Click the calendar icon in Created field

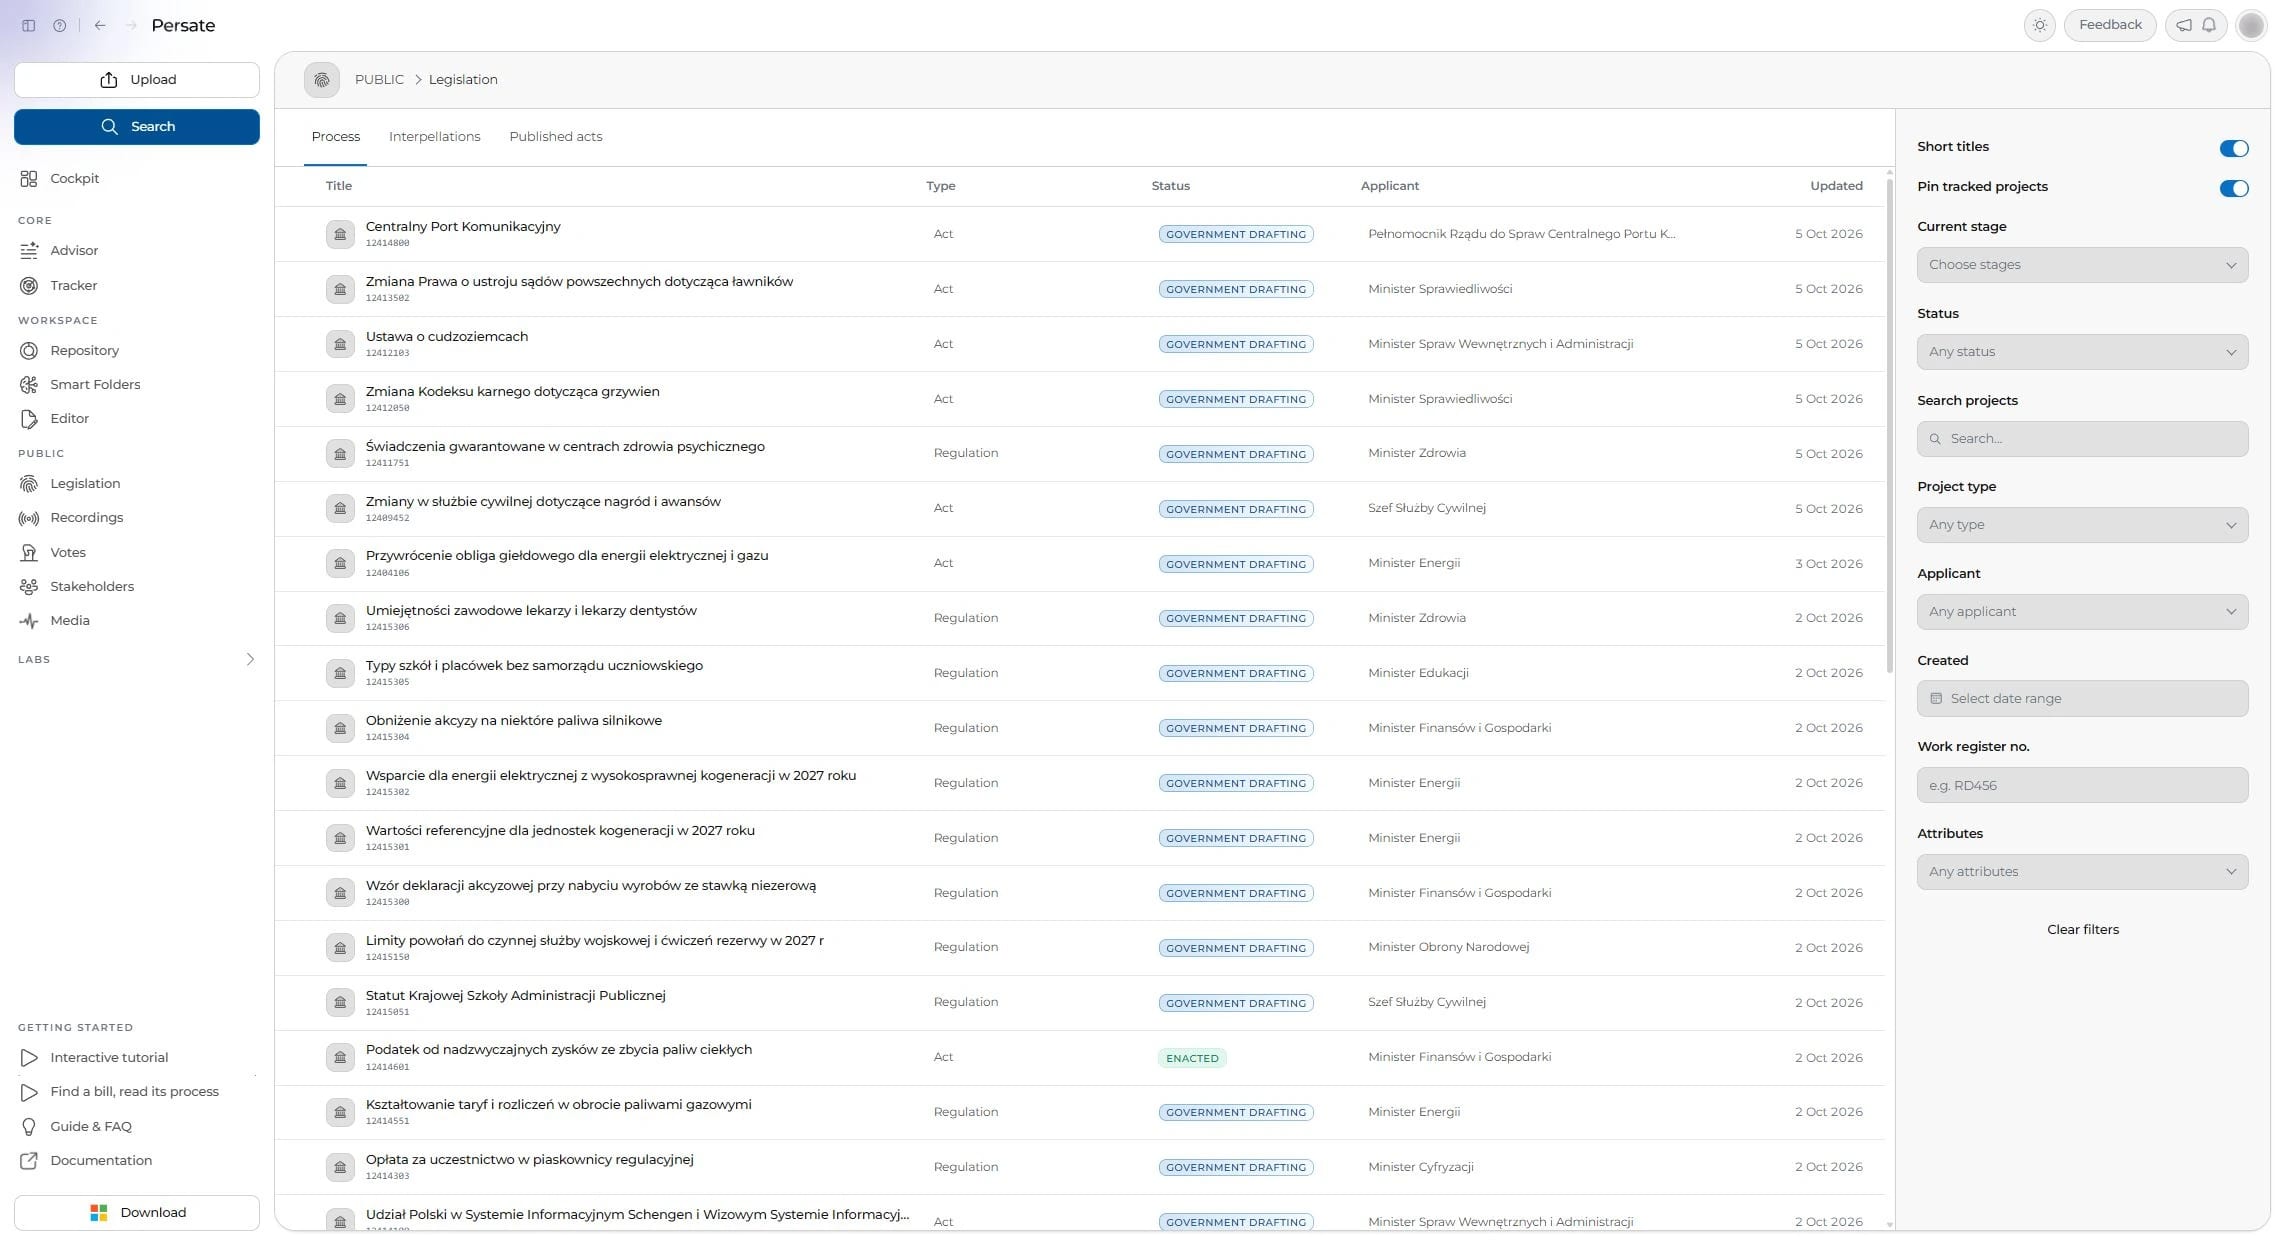pos(1936,699)
